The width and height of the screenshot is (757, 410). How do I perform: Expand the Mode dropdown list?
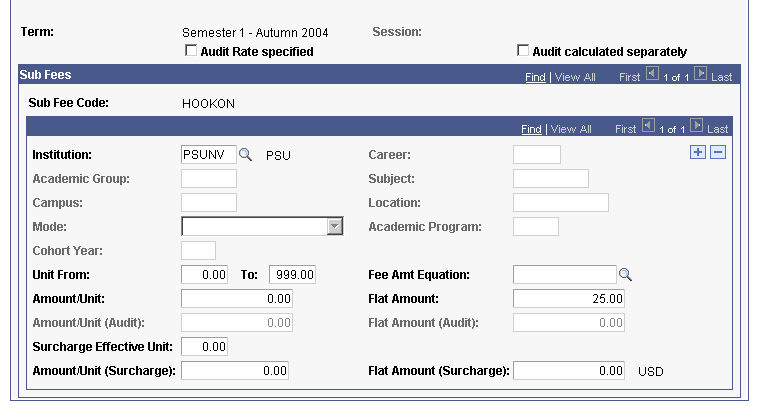click(x=335, y=226)
